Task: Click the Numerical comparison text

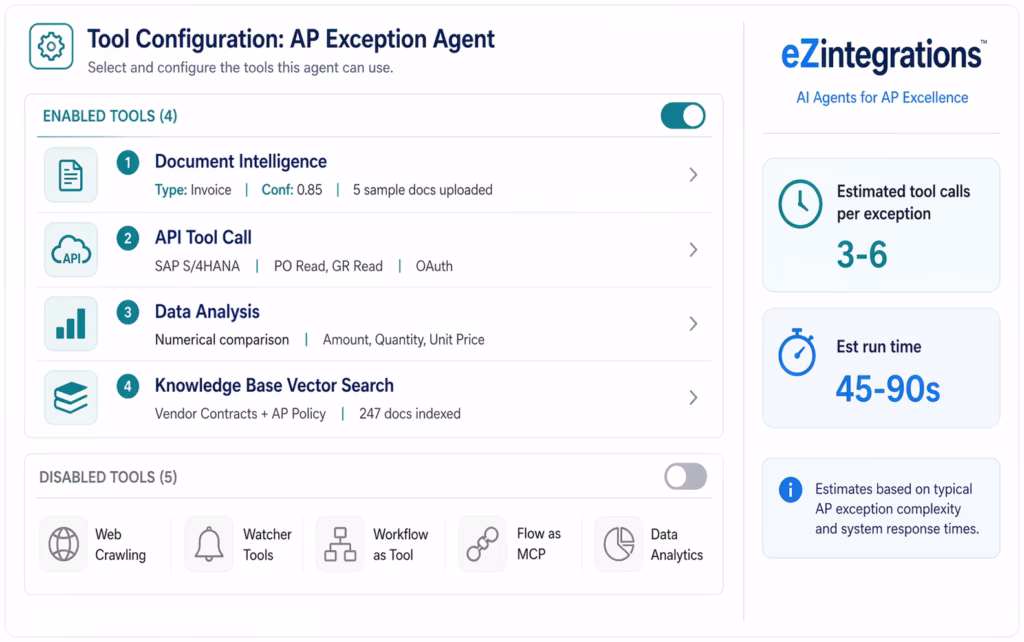Action: point(222,340)
